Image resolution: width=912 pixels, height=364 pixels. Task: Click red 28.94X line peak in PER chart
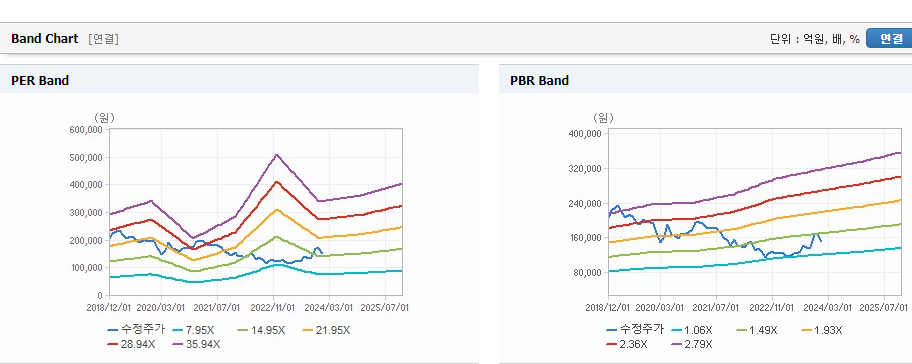(x=276, y=182)
